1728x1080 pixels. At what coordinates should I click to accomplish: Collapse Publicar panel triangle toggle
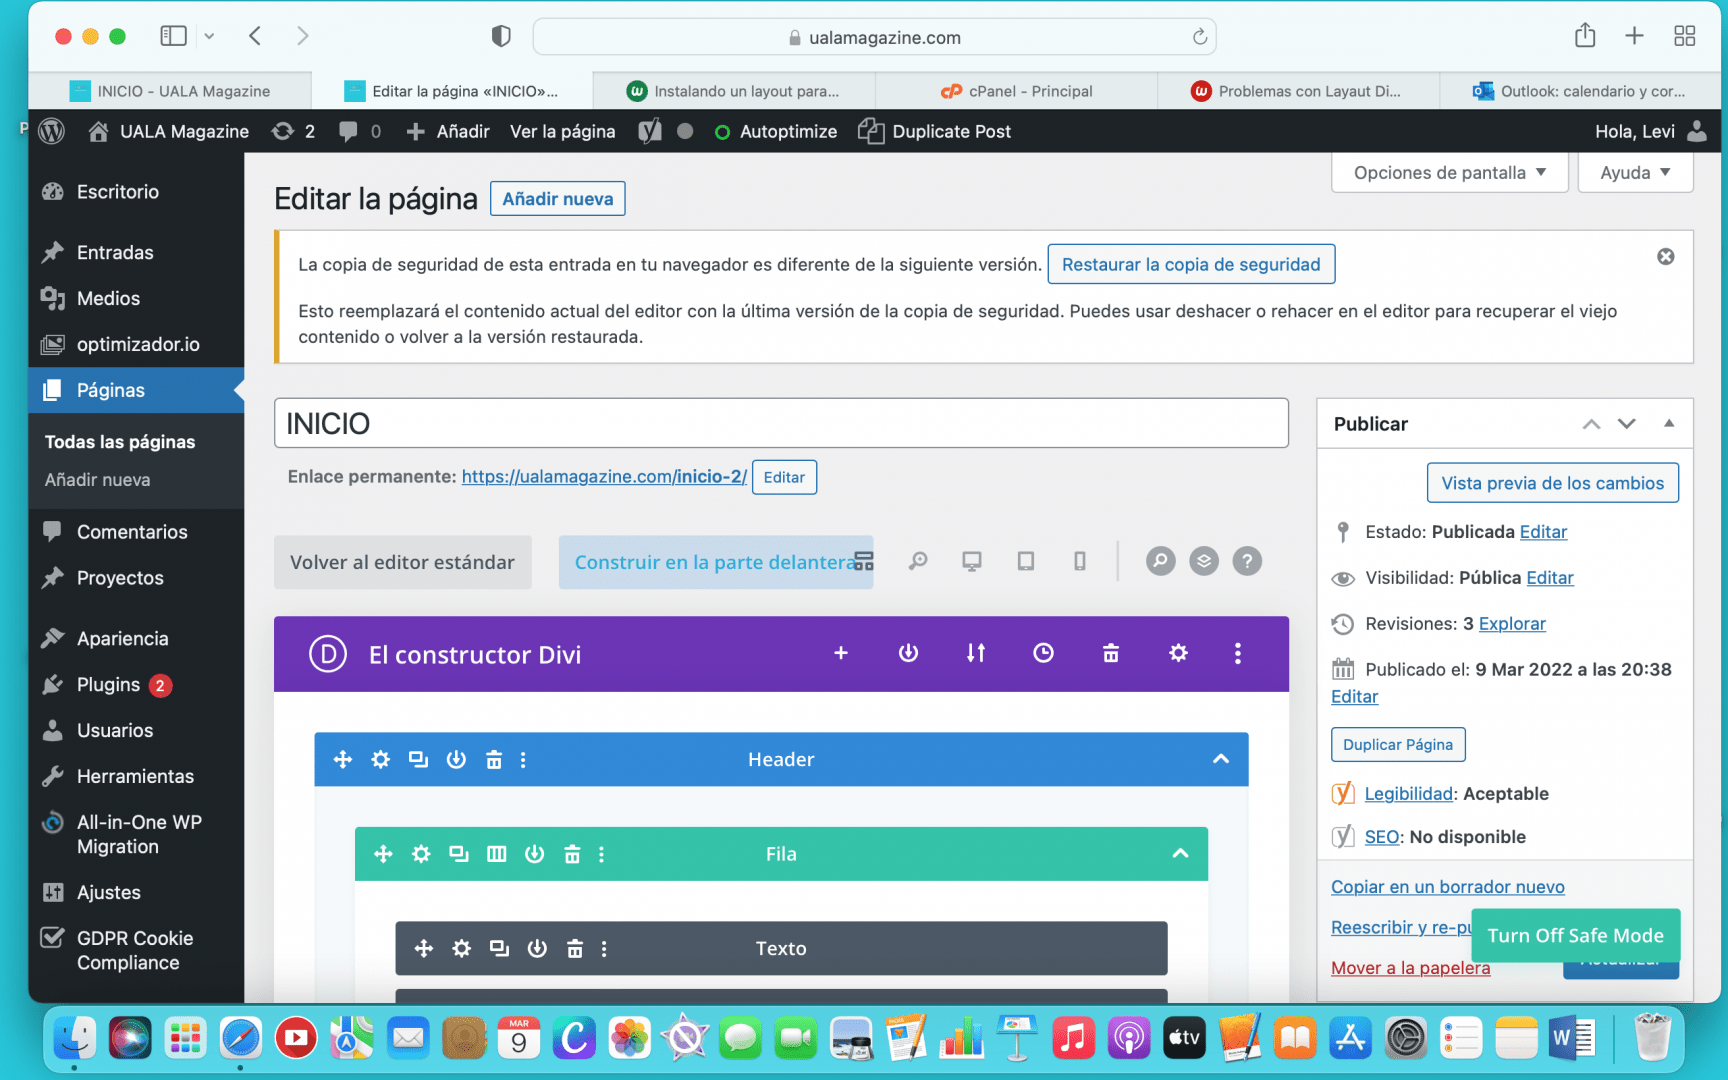coord(1669,423)
